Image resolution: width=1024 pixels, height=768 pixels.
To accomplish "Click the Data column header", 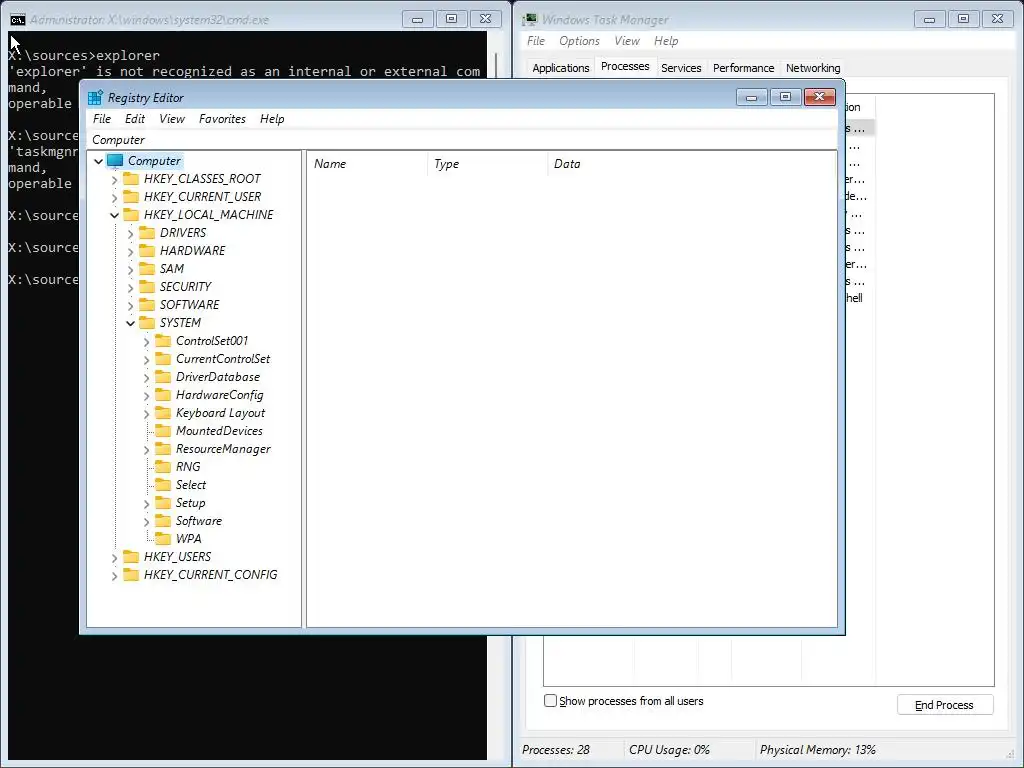I will point(692,164).
